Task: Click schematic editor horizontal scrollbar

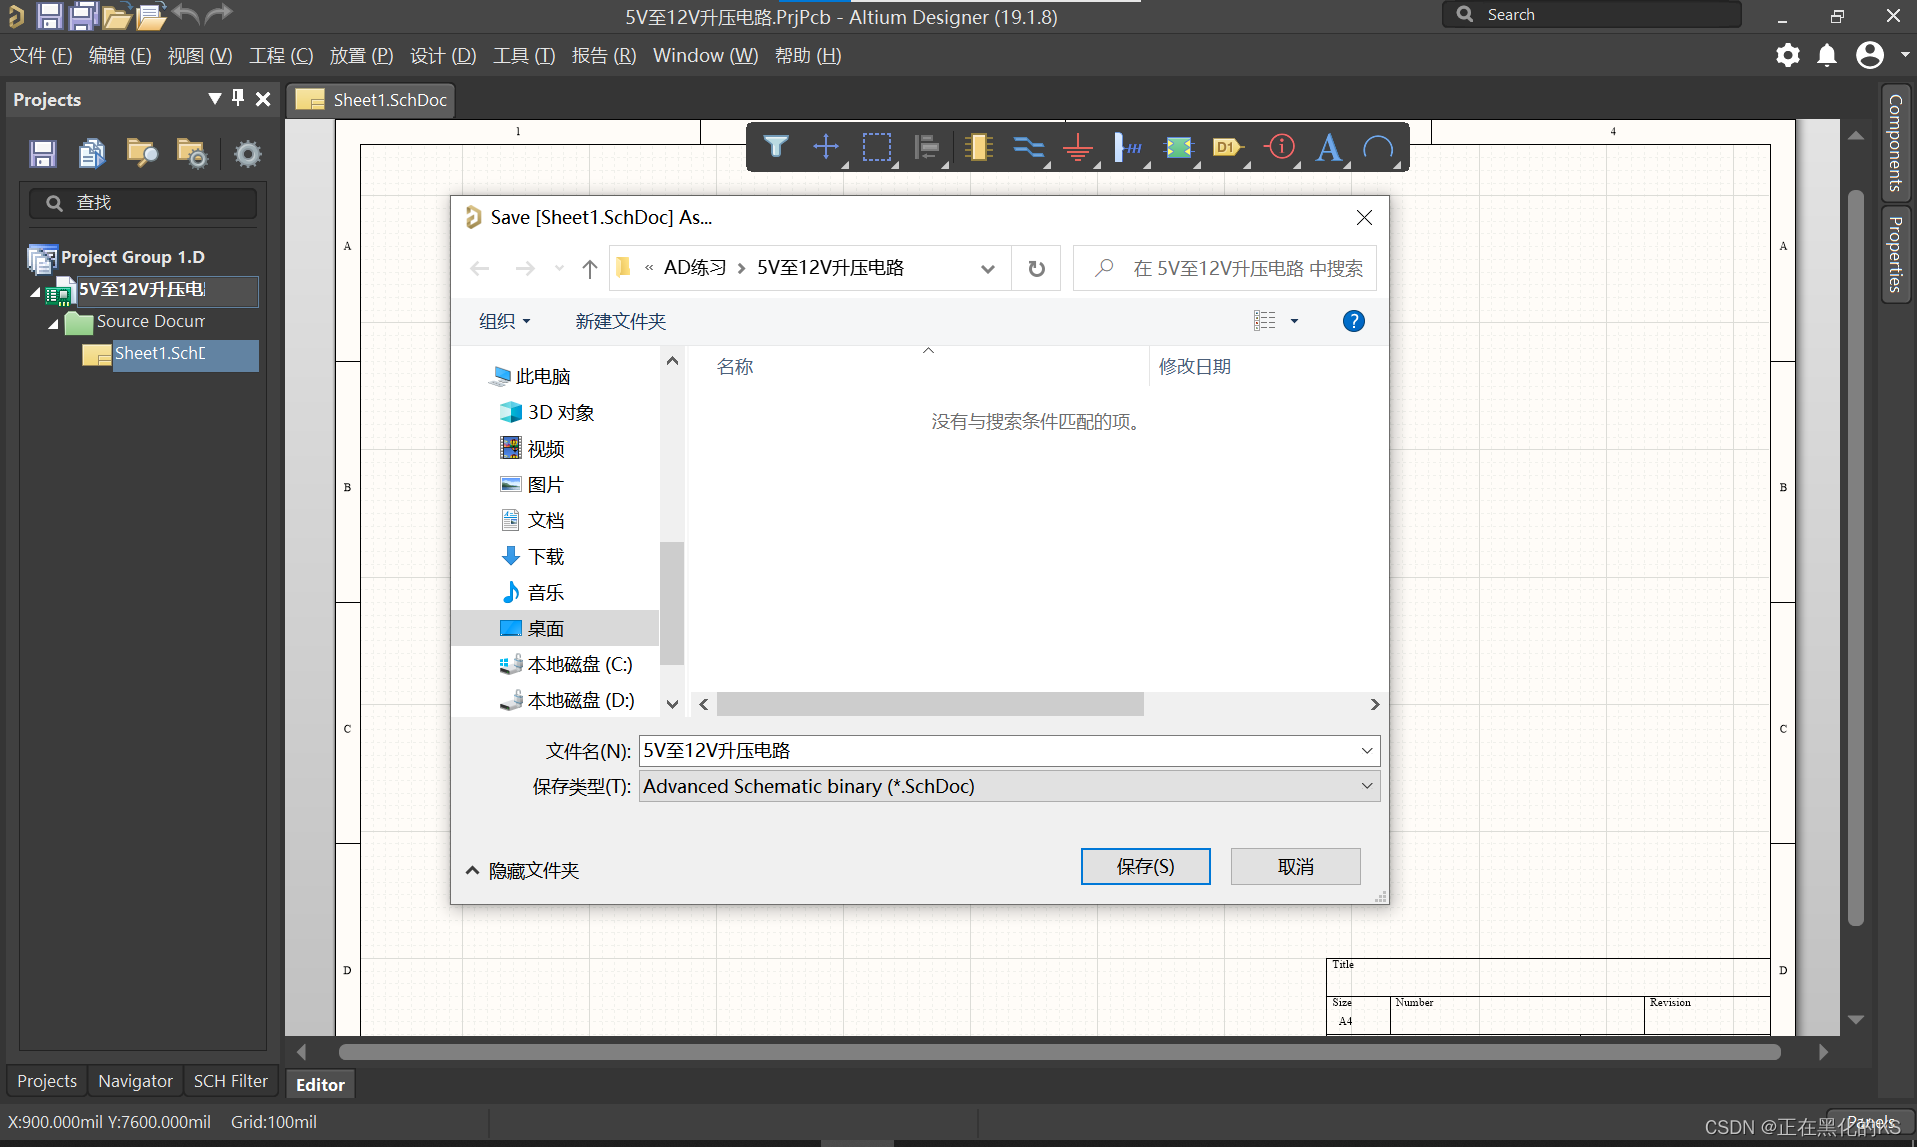Action: [x=1059, y=1052]
